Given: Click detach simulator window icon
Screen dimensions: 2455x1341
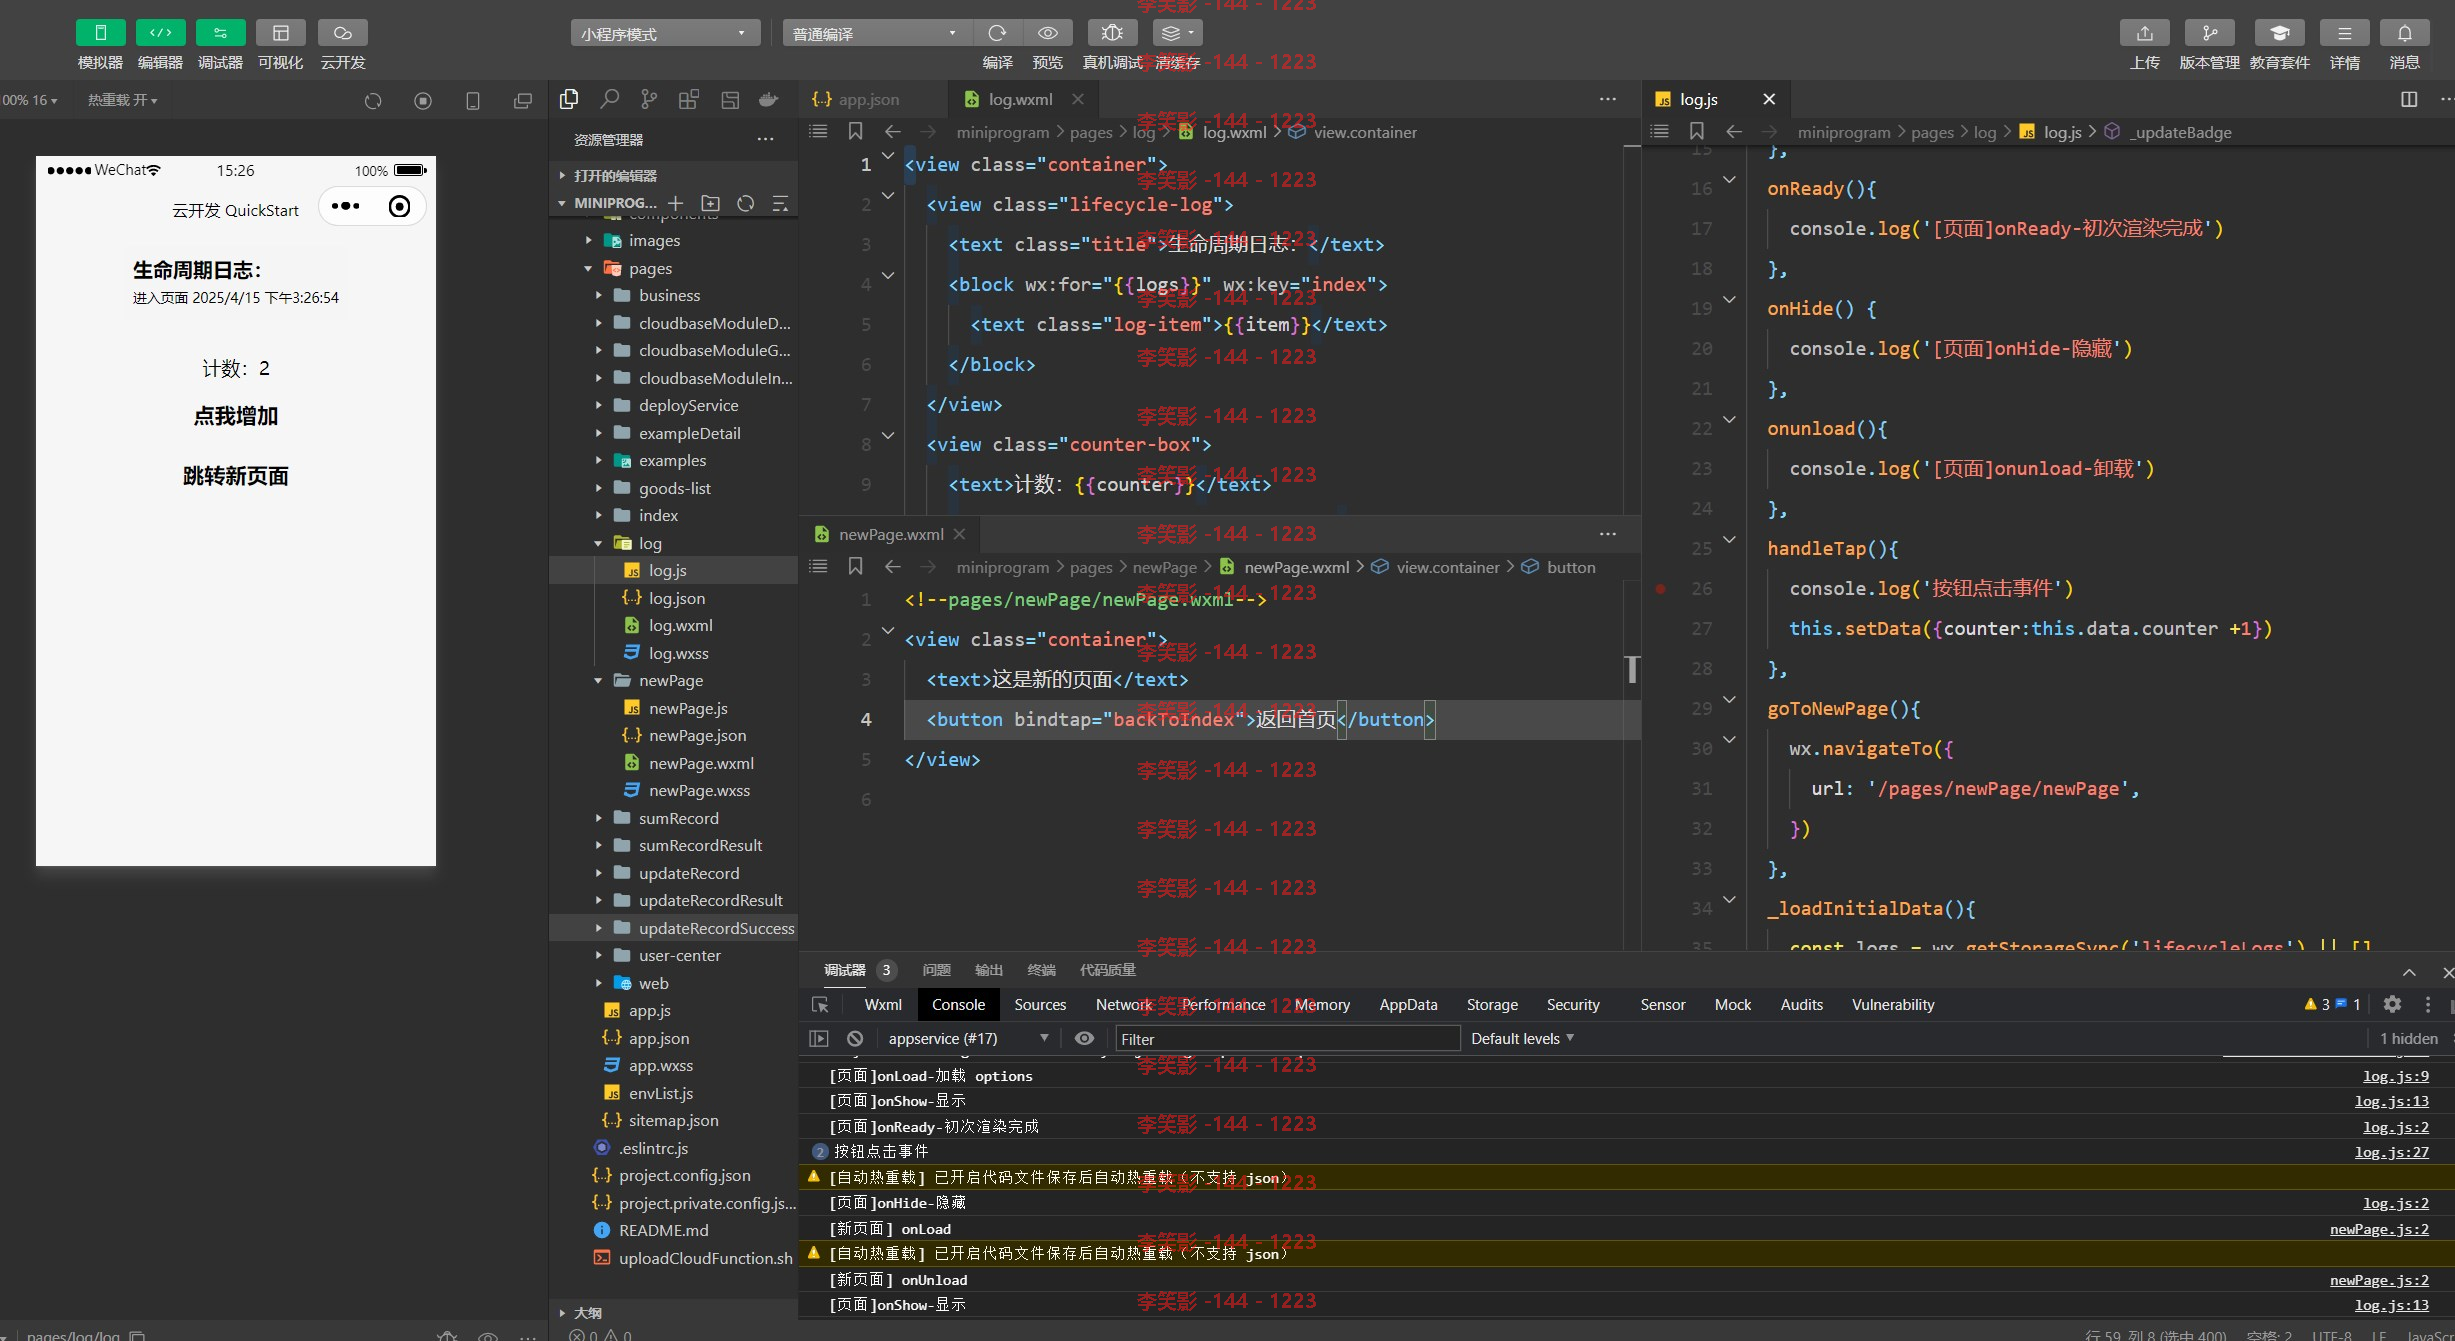Looking at the screenshot, I should pos(523,100).
